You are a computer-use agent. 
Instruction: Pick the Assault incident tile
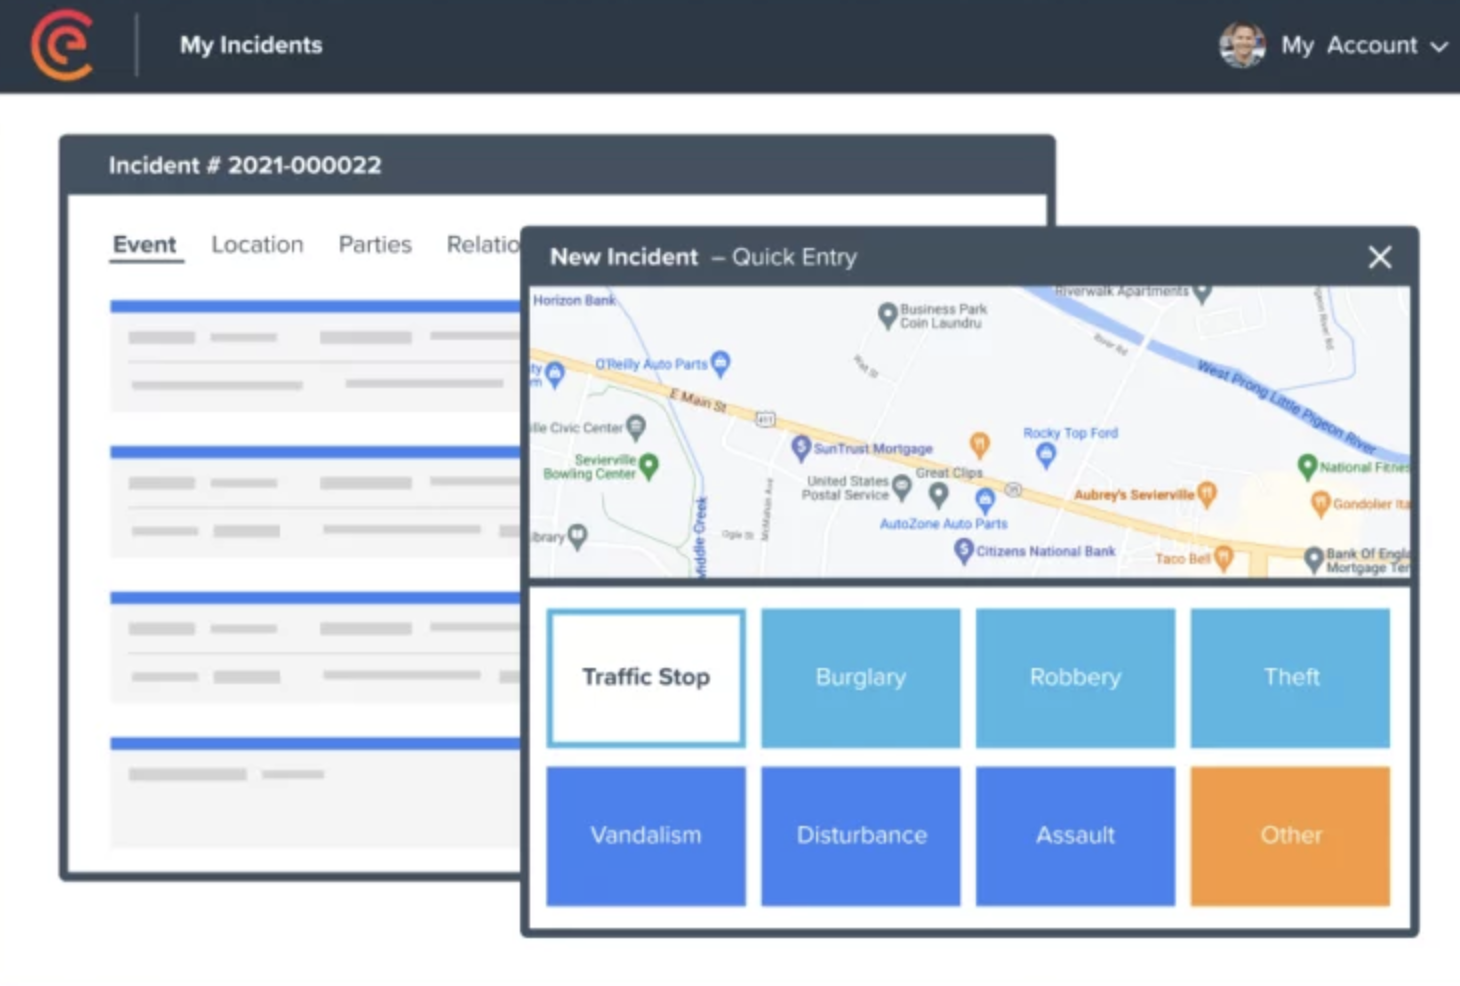pyautogui.click(x=1075, y=836)
